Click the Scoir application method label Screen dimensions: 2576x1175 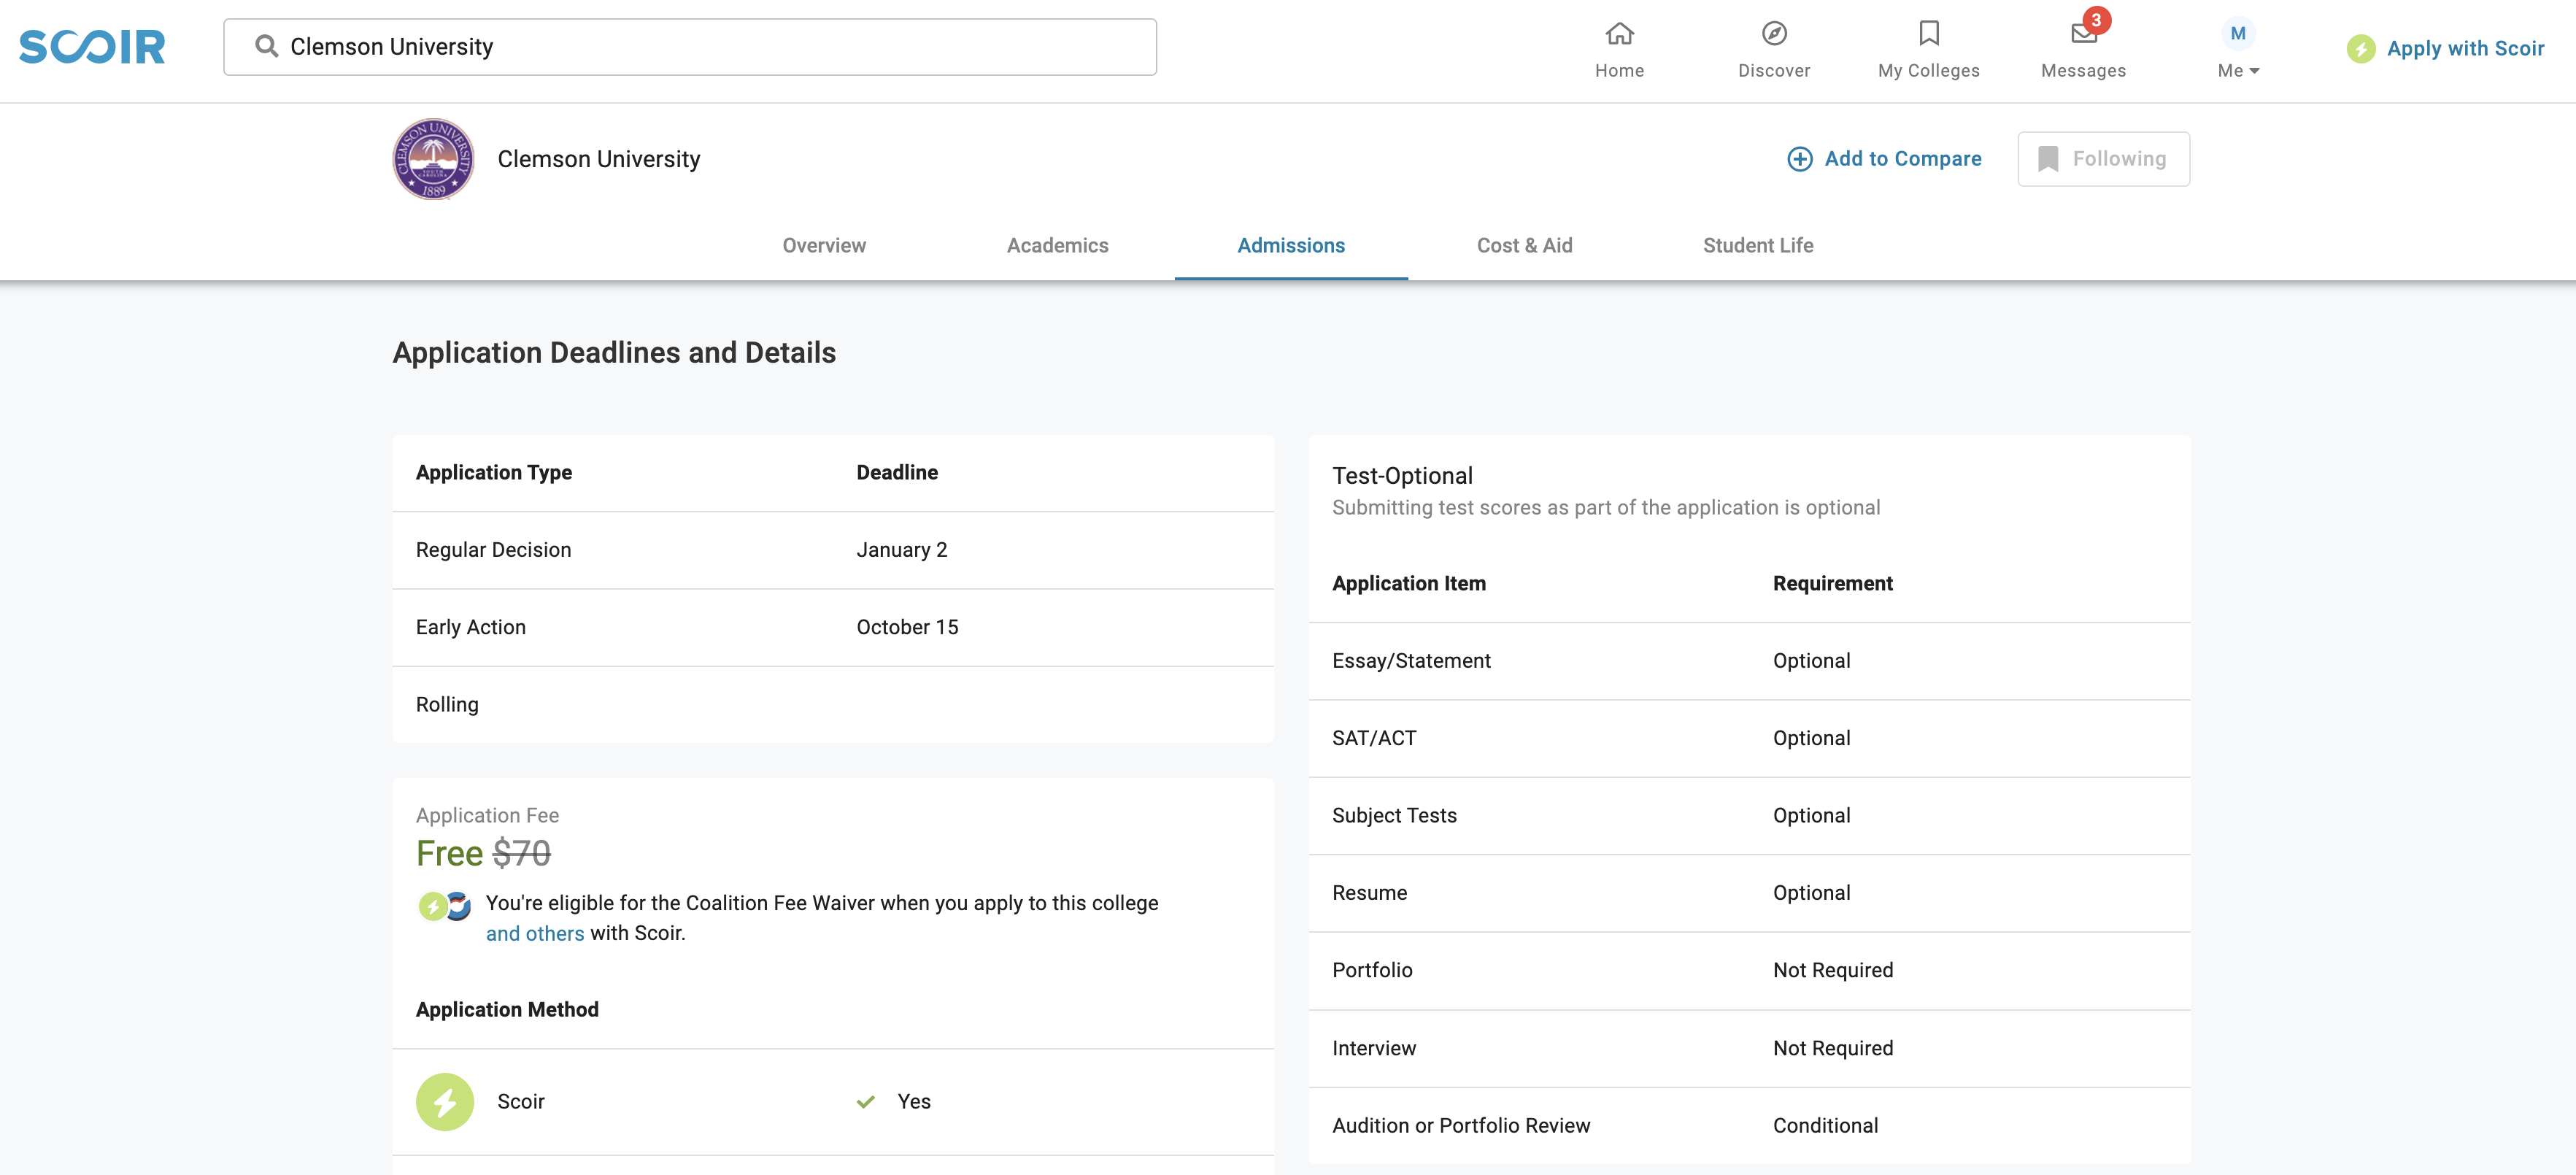click(x=521, y=1101)
